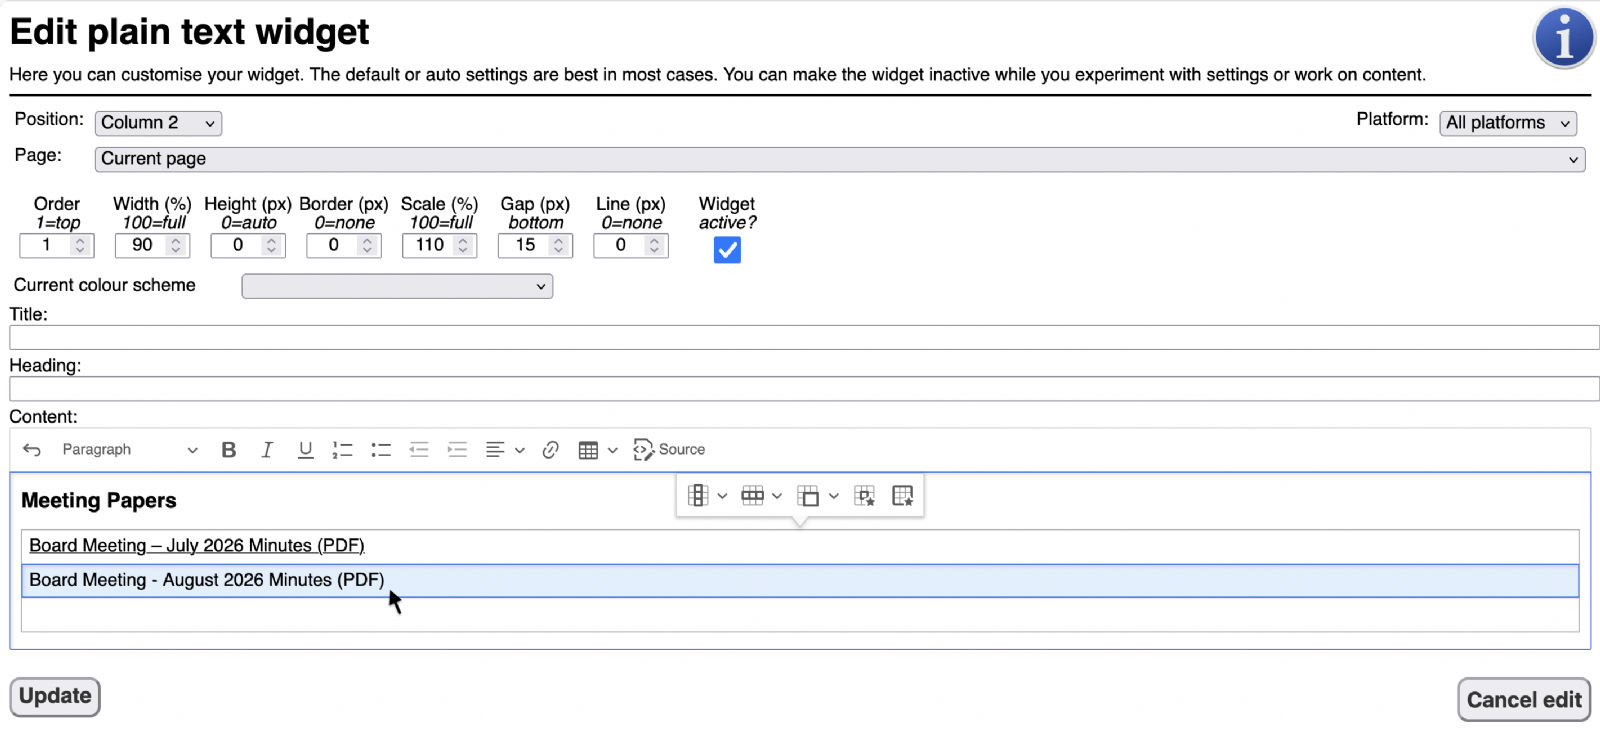The height and width of the screenshot is (736, 1600).
Task: Insert a numbered list
Action: 343,450
